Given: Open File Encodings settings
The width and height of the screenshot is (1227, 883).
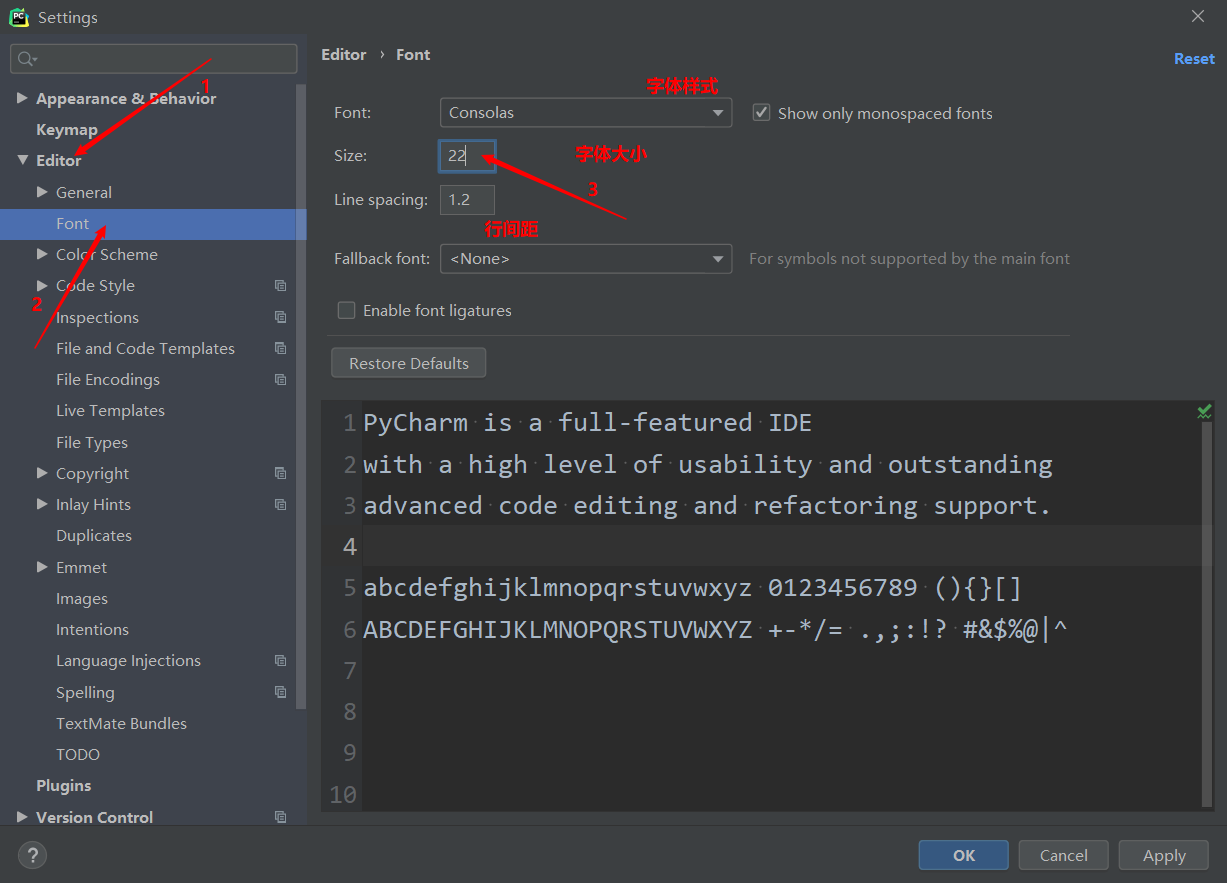Looking at the screenshot, I should (x=108, y=379).
